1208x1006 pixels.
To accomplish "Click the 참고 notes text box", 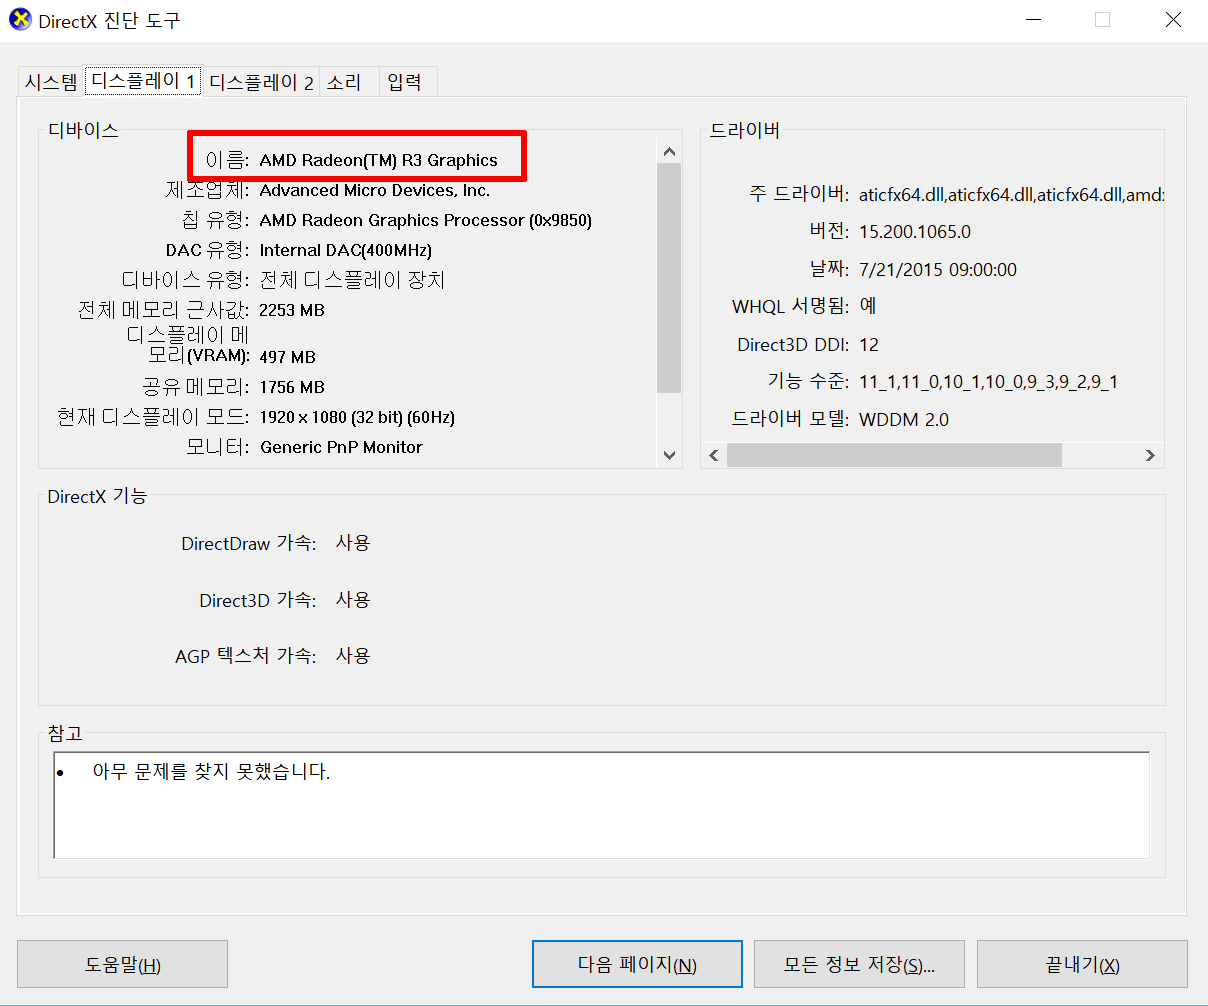I will click(601, 805).
